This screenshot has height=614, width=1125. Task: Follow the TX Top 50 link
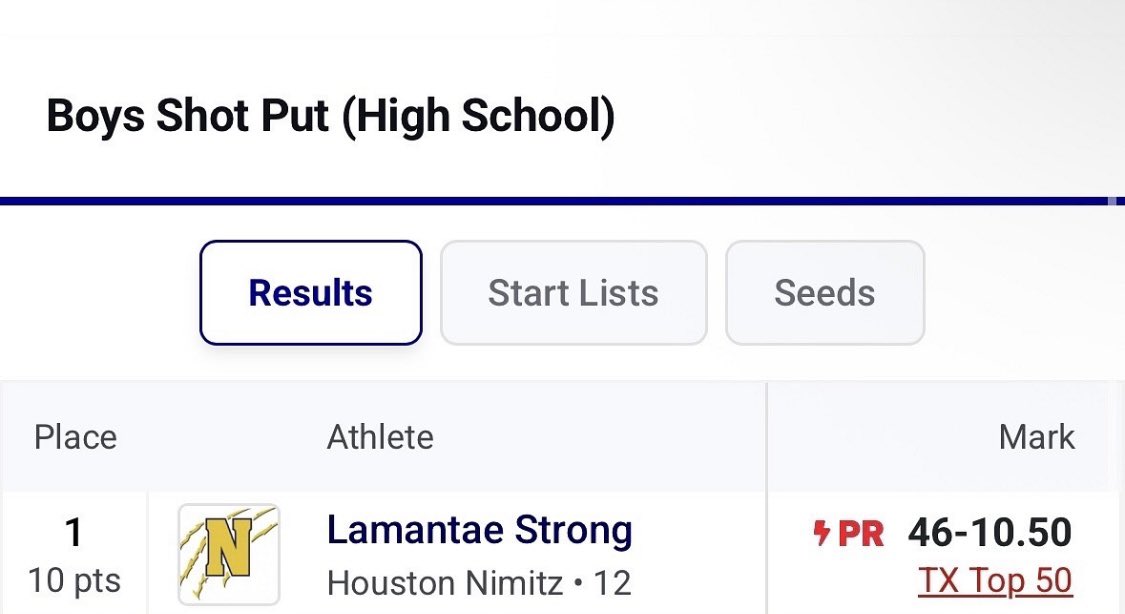[994, 581]
